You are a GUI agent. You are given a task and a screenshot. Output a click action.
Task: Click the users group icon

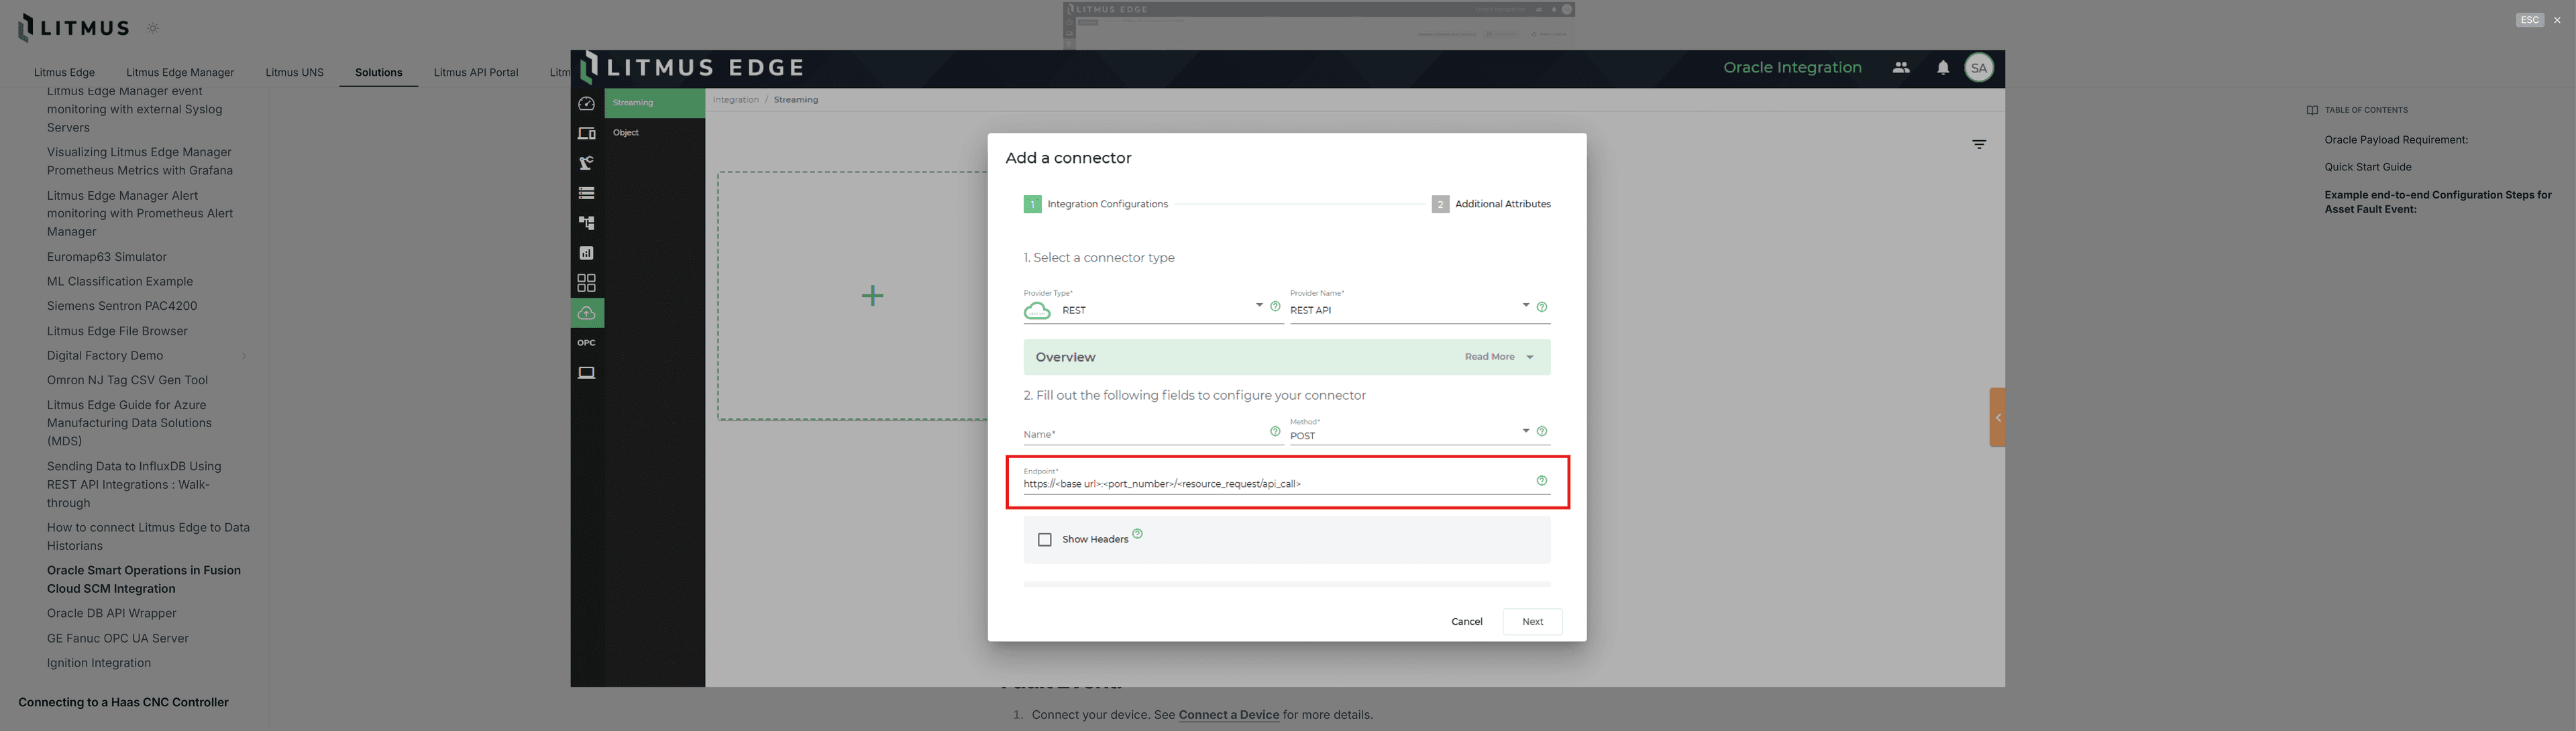[1900, 68]
